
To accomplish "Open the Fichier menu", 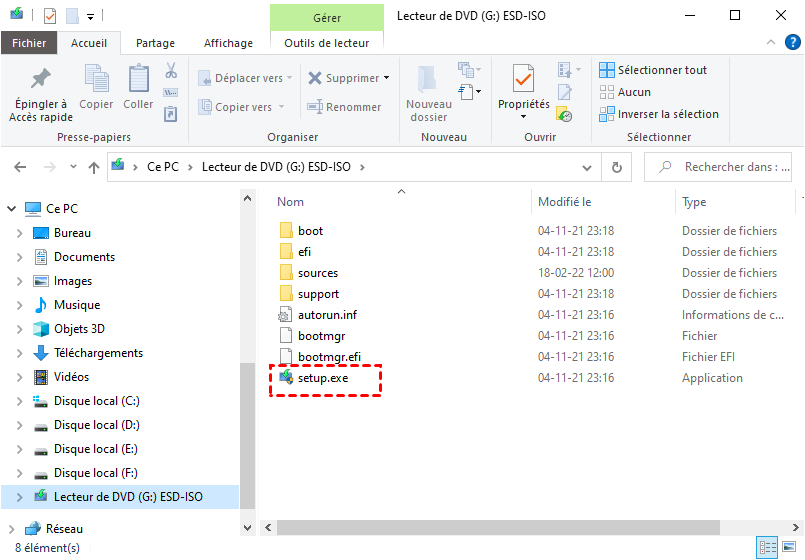I will click(29, 43).
